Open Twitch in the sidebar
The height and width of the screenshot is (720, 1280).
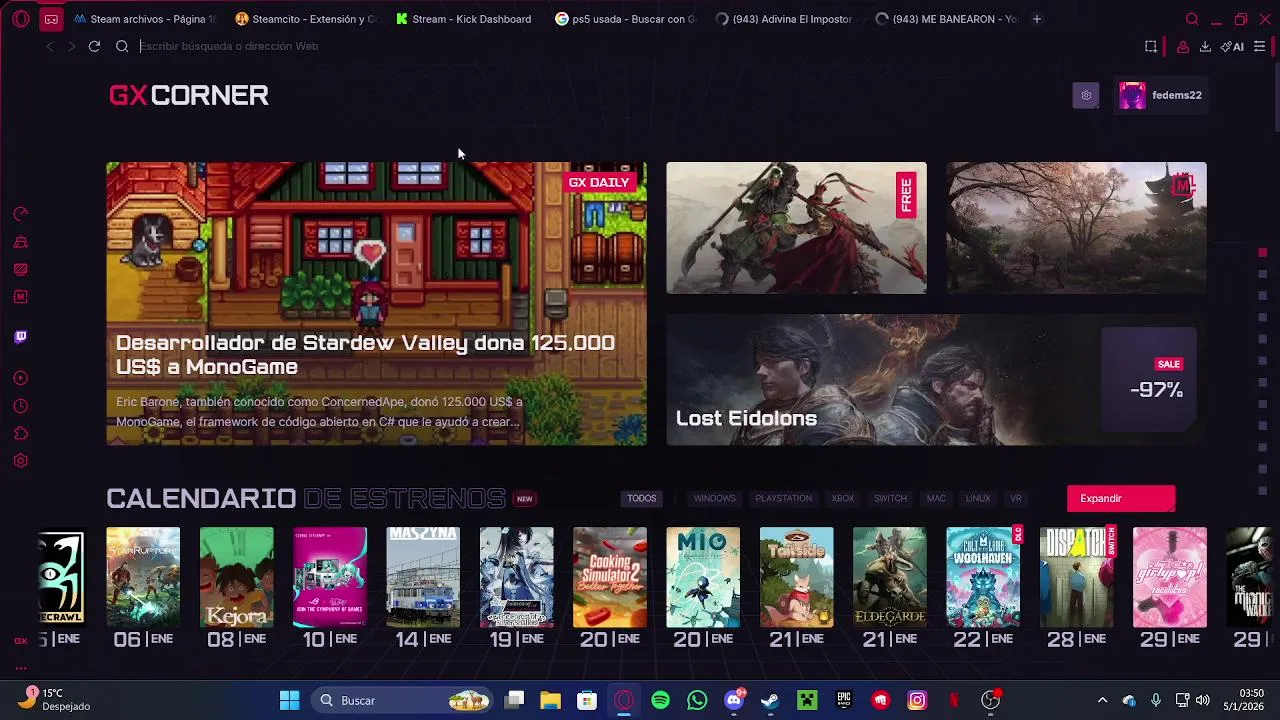pos(21,337)
